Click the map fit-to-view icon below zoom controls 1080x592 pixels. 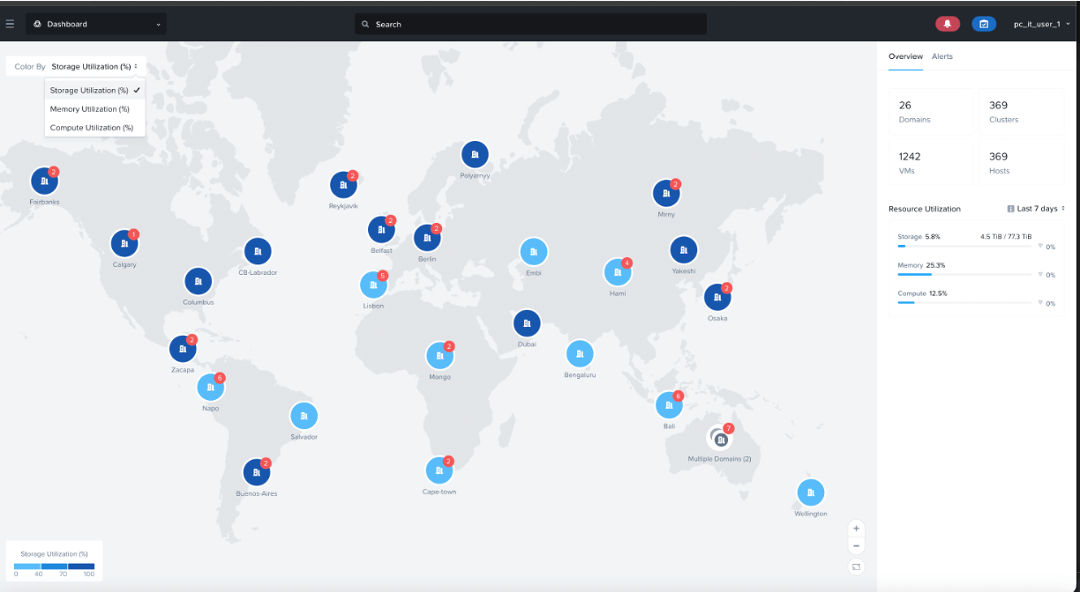pos(855,566)
